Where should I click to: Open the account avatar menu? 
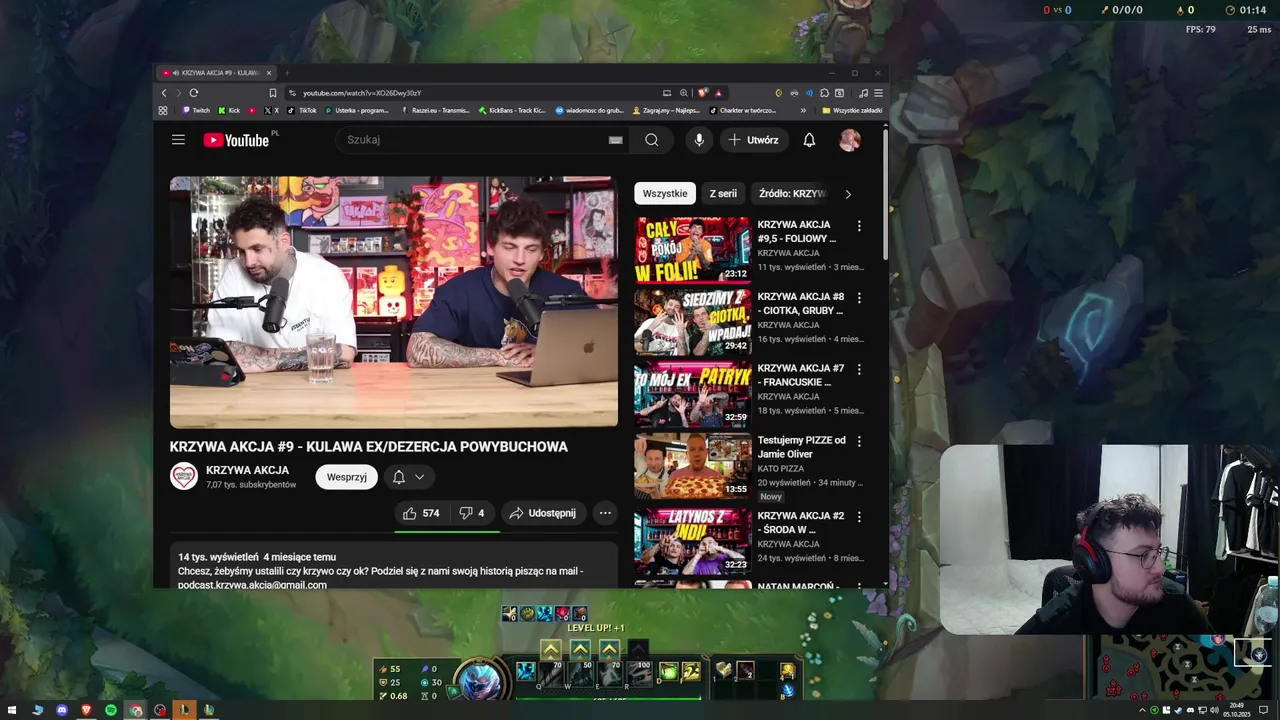pyautogui.click(x=850, y=140)
